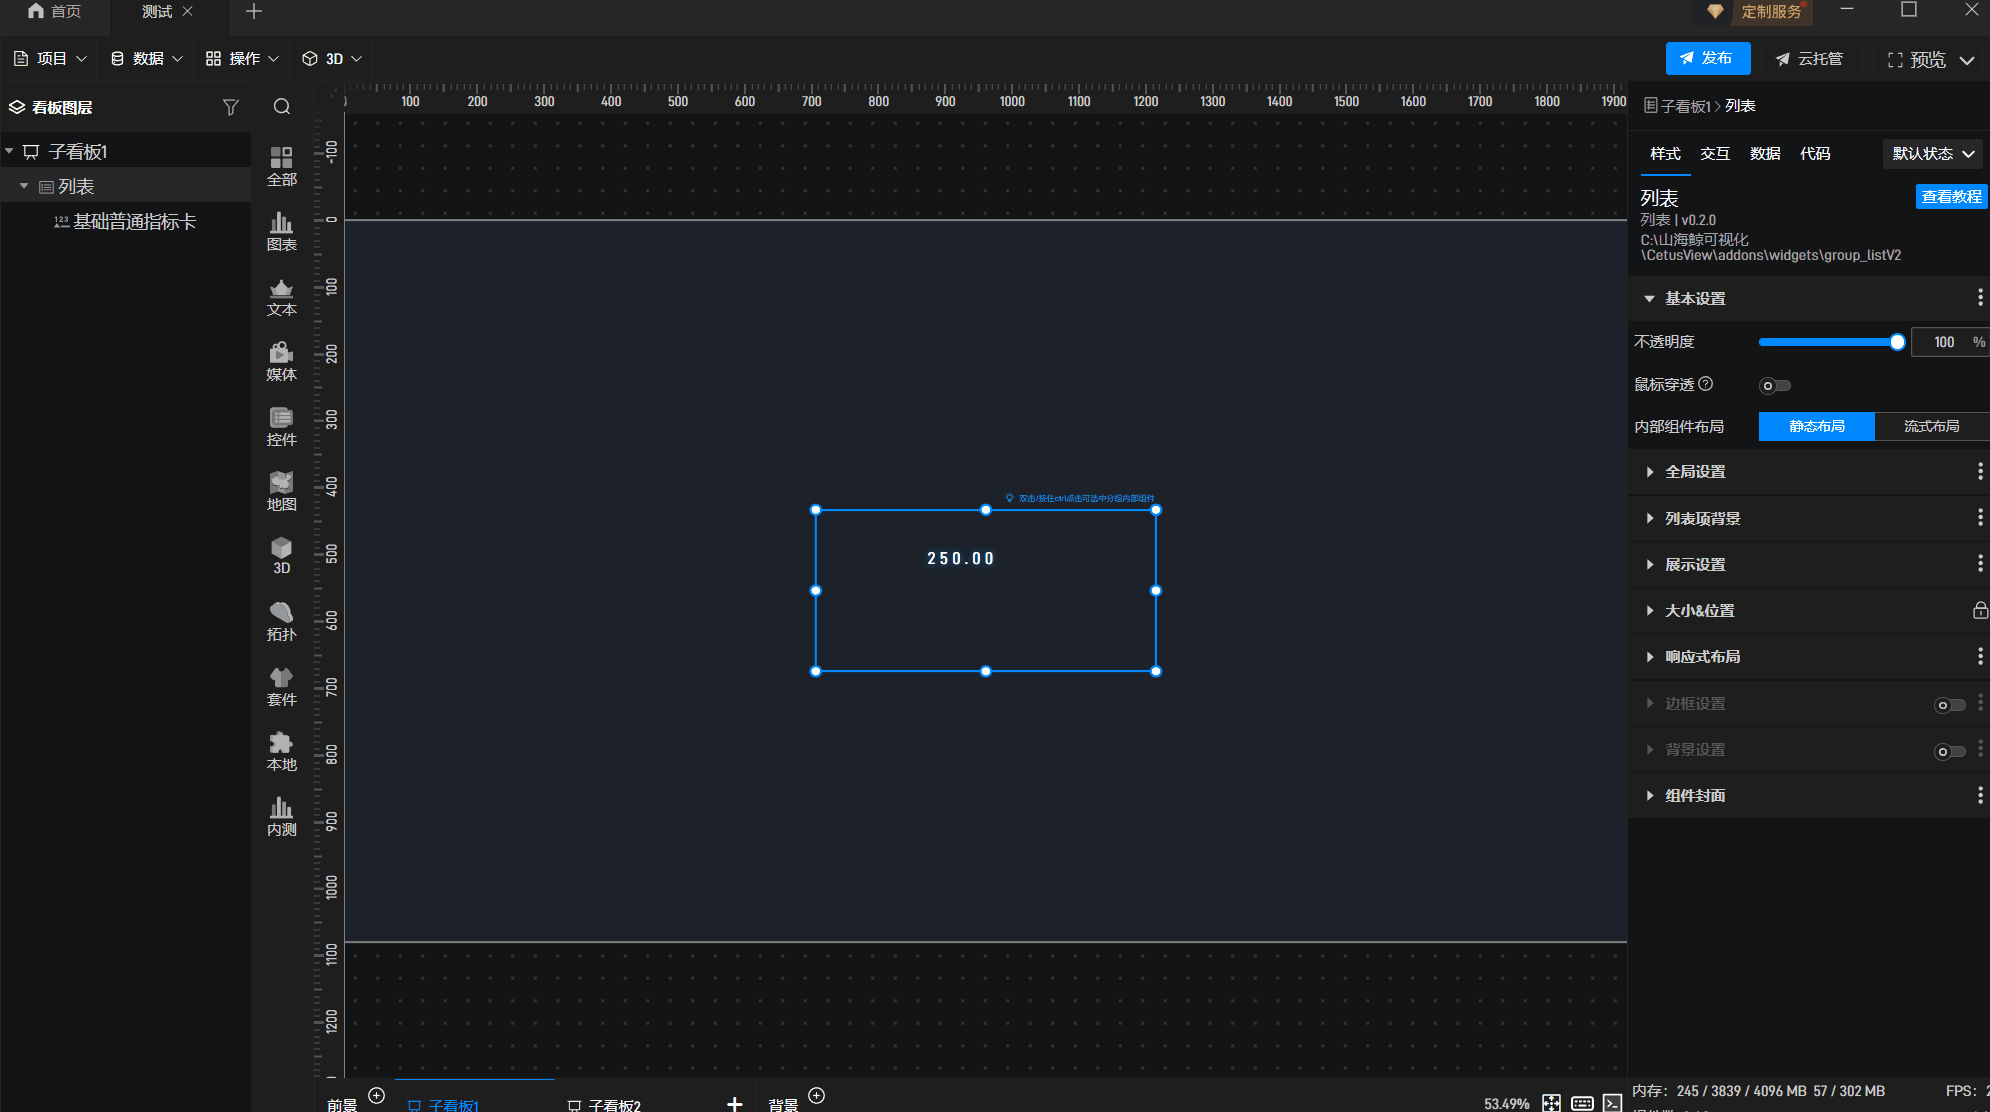Image resolution: width=1990 pixels, height=1112 pixels.
Task: Open the 默认状态 dropdown
Action: pos(1932,154)
